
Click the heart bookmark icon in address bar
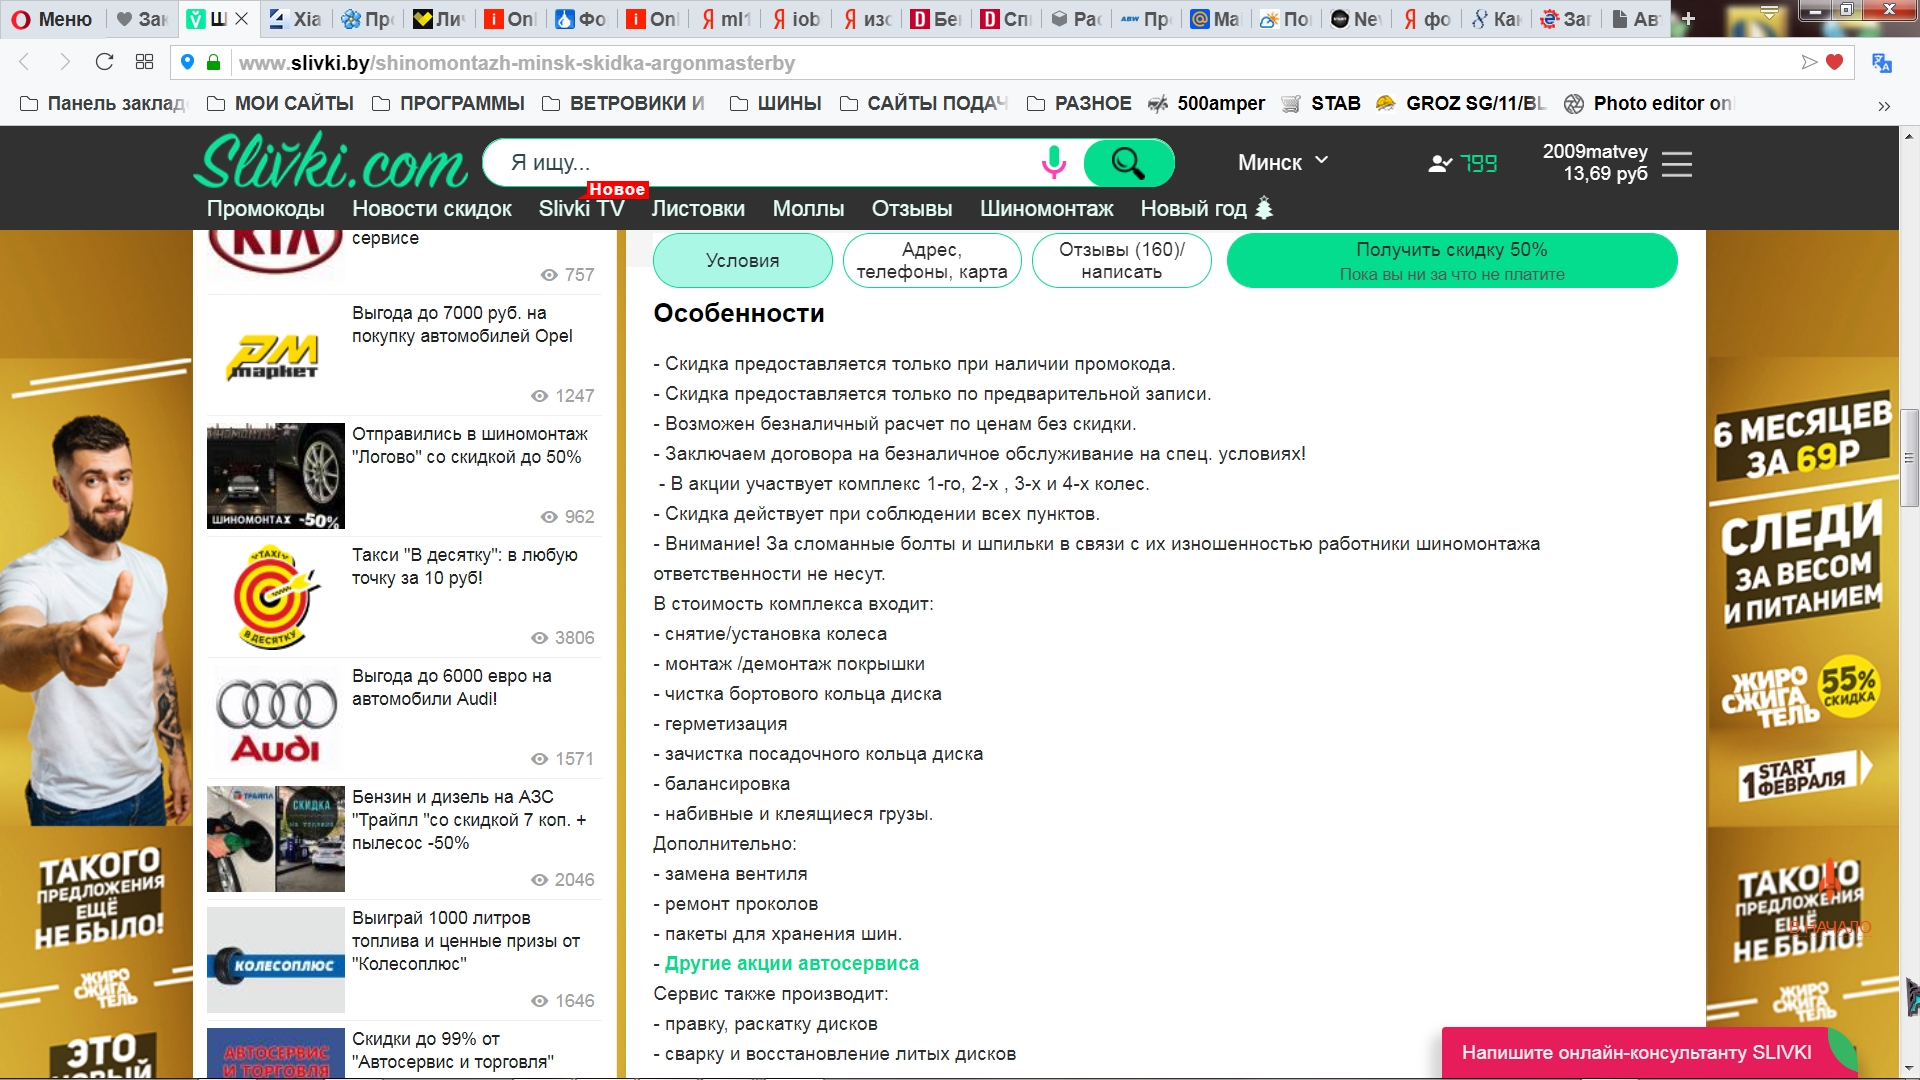pos(1834,62)
